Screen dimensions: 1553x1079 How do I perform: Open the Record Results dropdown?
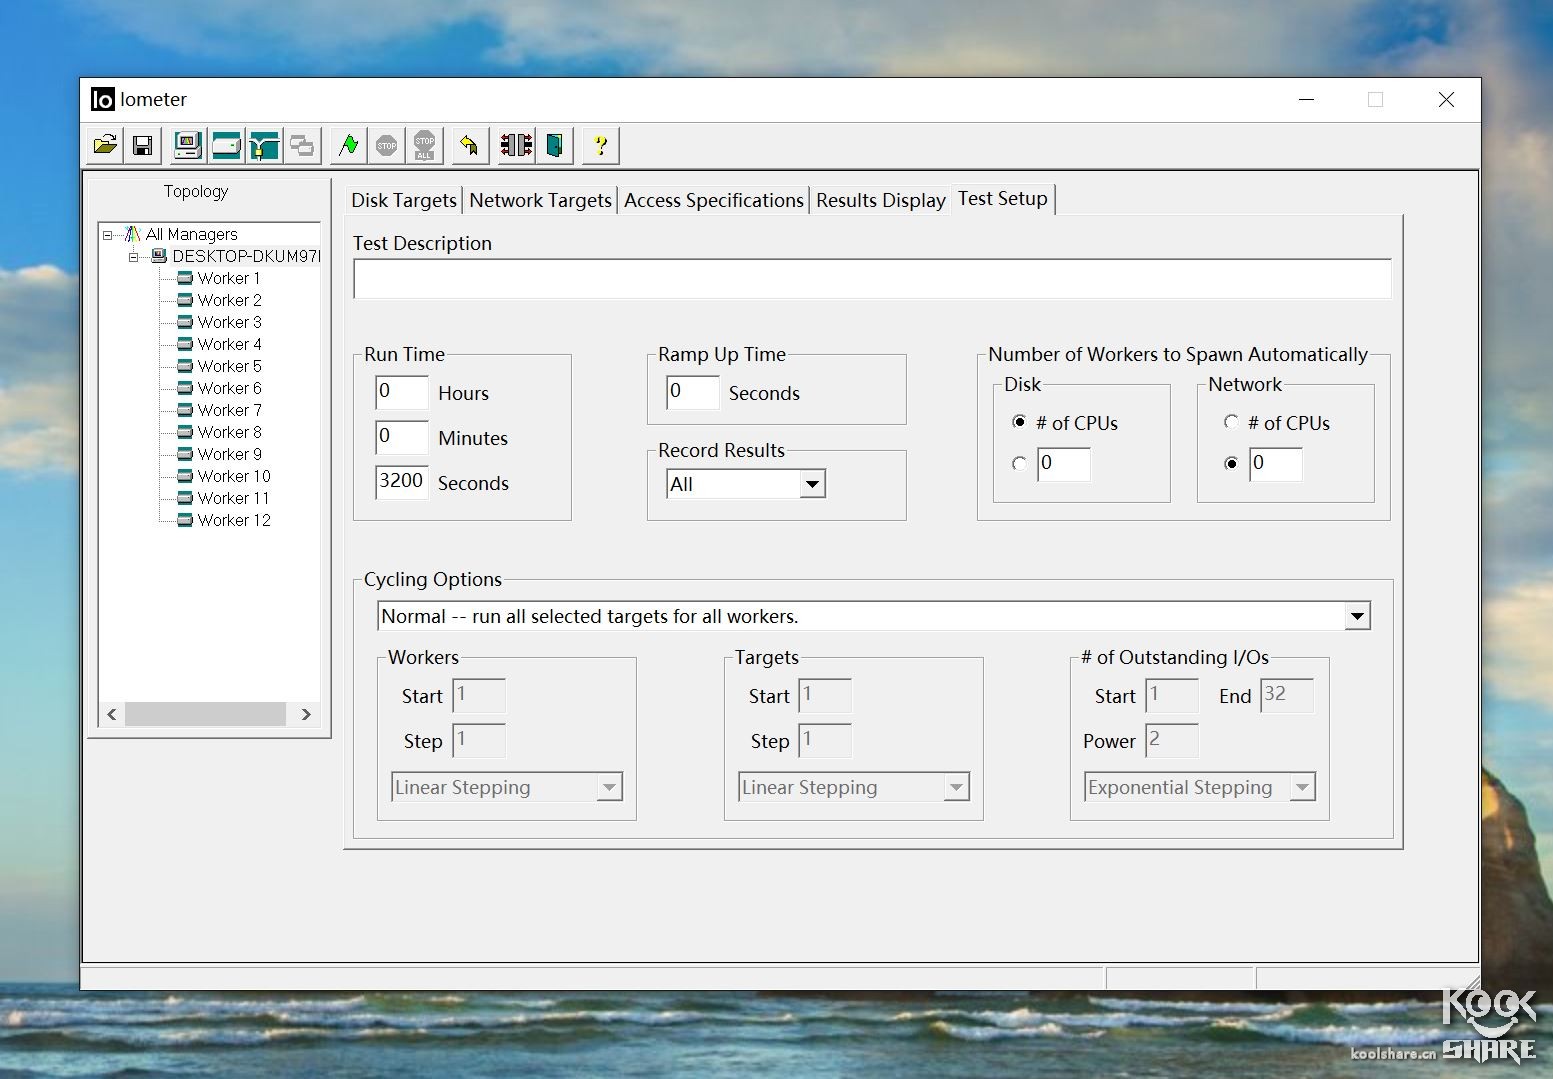tap(812, 485)
